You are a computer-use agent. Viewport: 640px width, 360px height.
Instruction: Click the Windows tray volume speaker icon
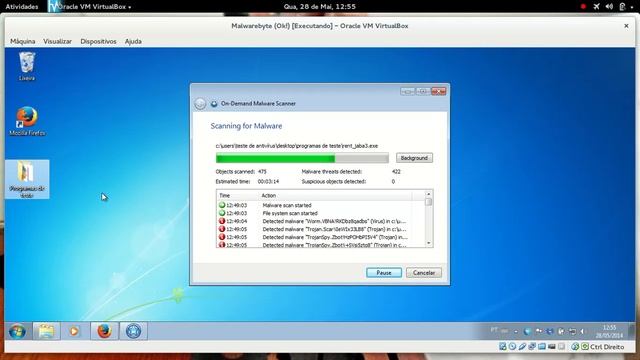pyautogui.click(x=583, y=331)
